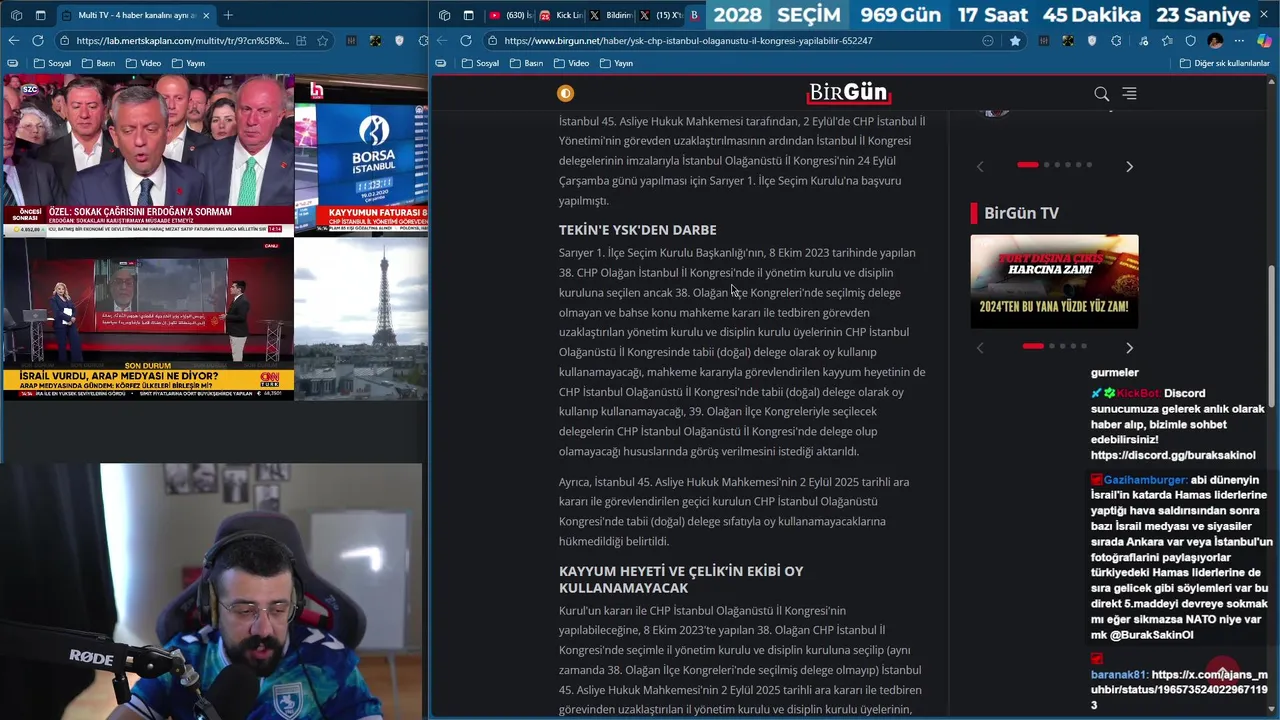The width and height of the screenshot is (1280, 720).
Task: Favorite the BirGün page with star icon
Action: coord(1015,41)
